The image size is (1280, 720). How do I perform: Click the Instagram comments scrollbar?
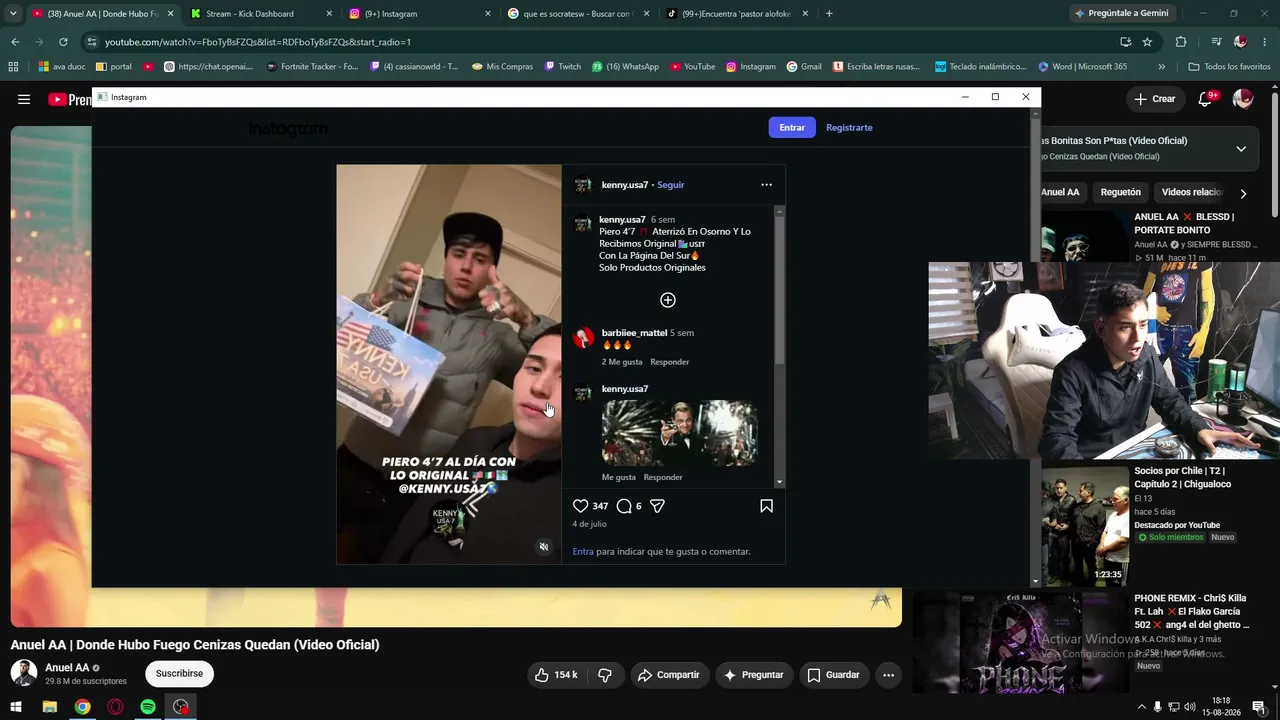tap(780, 290)
